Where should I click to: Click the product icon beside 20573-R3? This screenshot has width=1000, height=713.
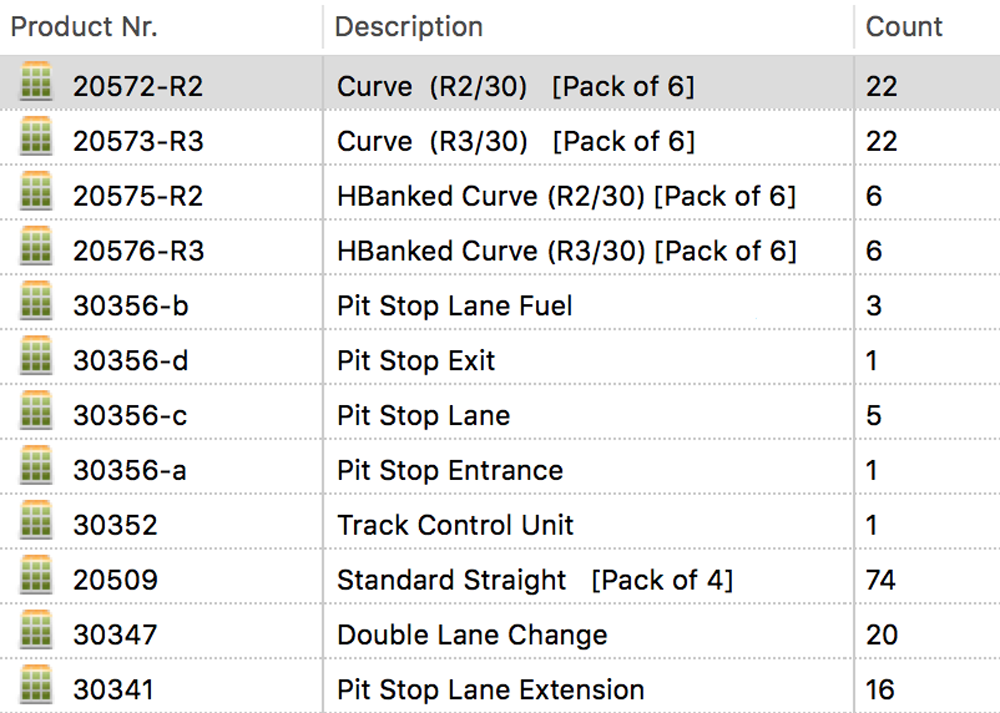(35, 141)
